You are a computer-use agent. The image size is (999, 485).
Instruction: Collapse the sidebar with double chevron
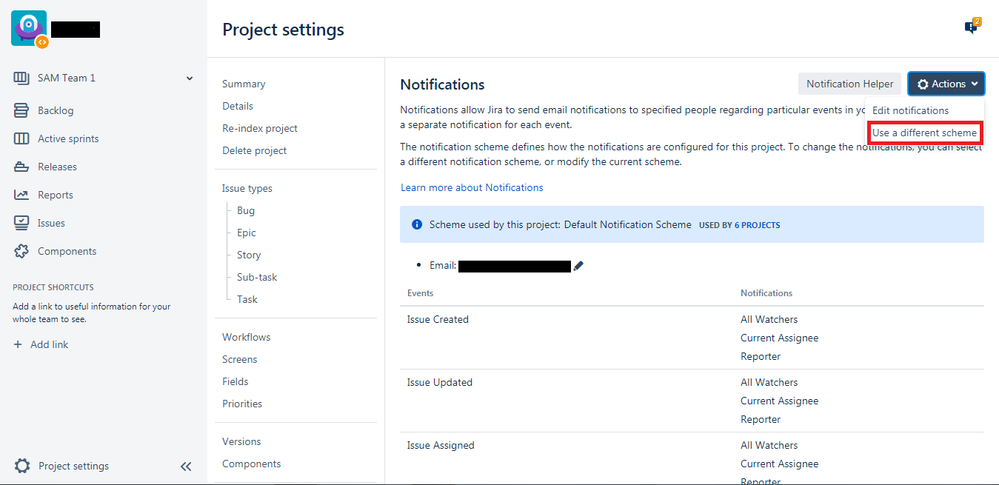186,467
